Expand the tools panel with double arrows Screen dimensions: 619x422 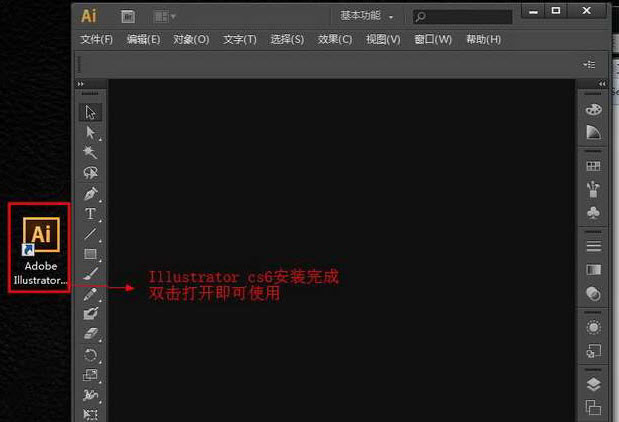coord(81,84)
